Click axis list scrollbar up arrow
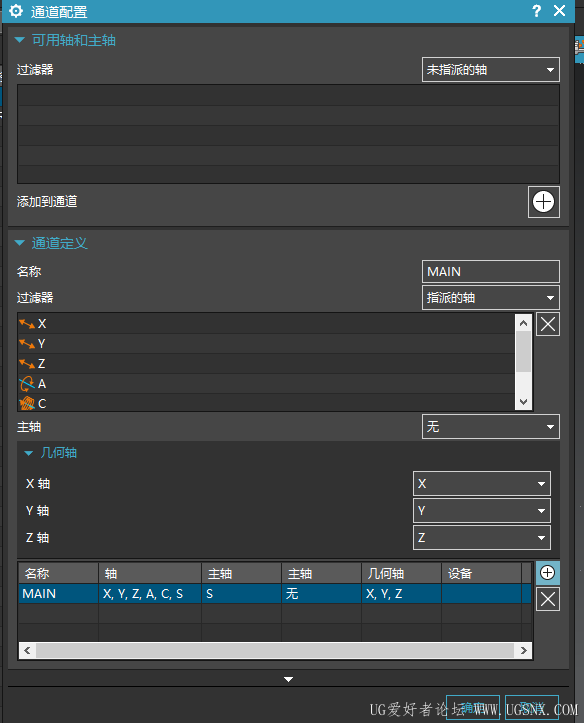 tap(523, 323)
